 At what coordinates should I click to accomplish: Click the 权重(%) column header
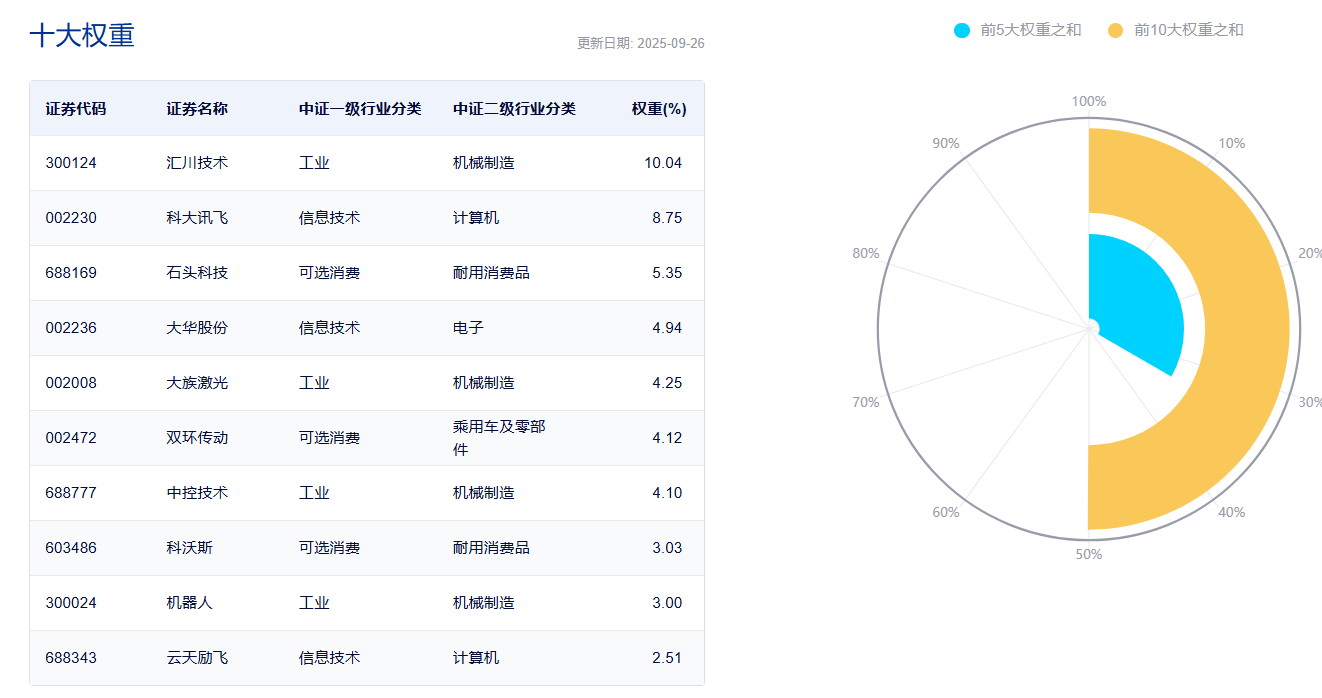pyautogui.click(x=658, y=109)
